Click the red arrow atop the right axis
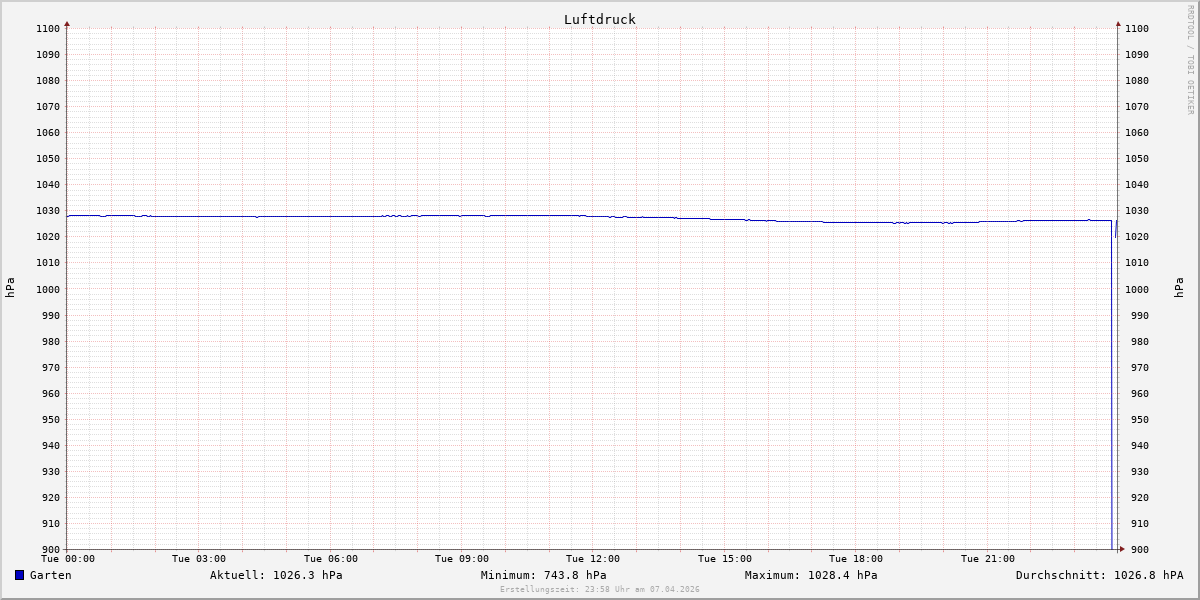This screenshot has height=600, width=1200. pyautogui.click(x=1118, y=23)
